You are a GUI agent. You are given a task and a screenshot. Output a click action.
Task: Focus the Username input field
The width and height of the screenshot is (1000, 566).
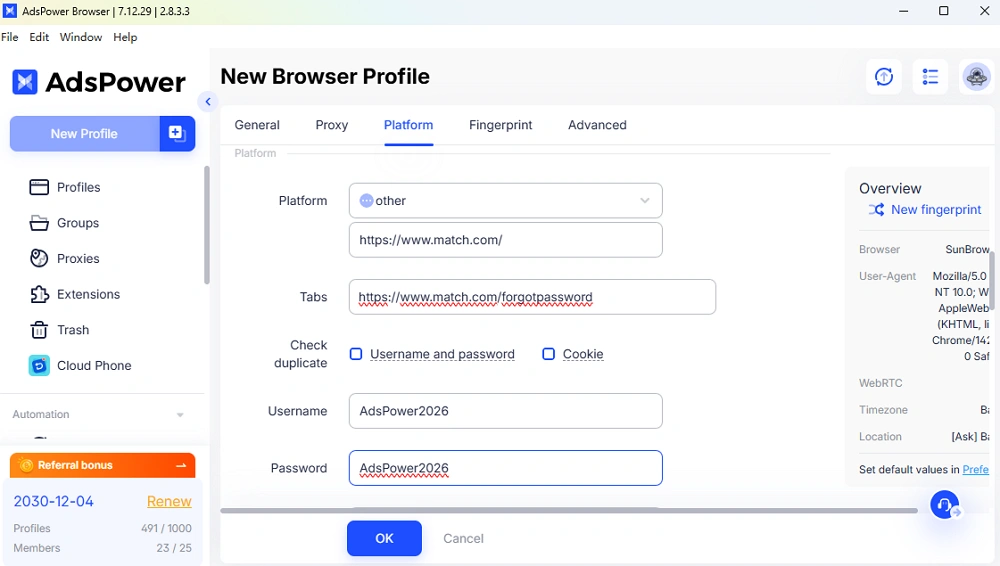506,411
